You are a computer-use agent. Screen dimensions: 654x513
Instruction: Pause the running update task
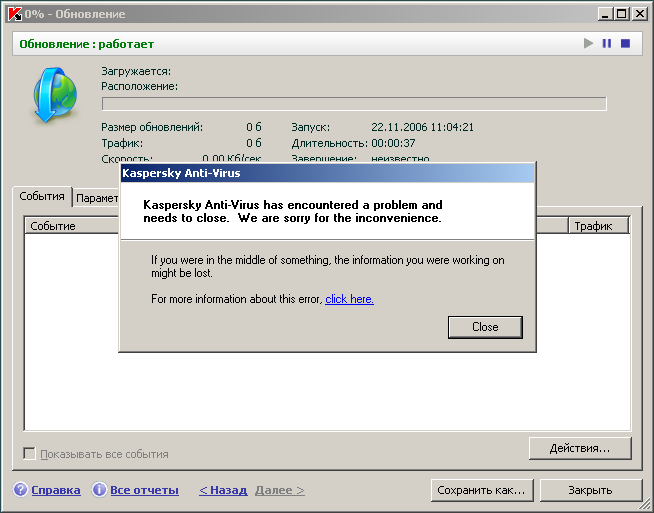click(607, 43)
